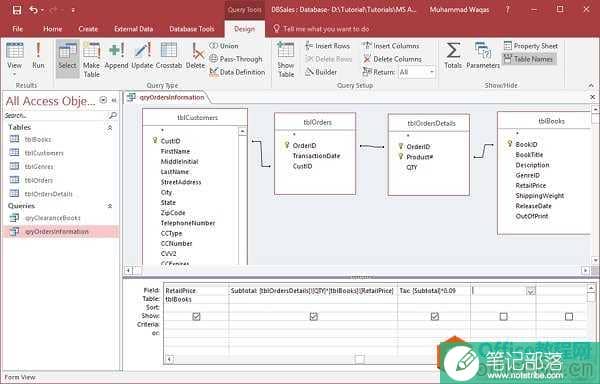Click Insert Columns in Query Setup
This screenshot has width=600, height=384.
(391, 46)
